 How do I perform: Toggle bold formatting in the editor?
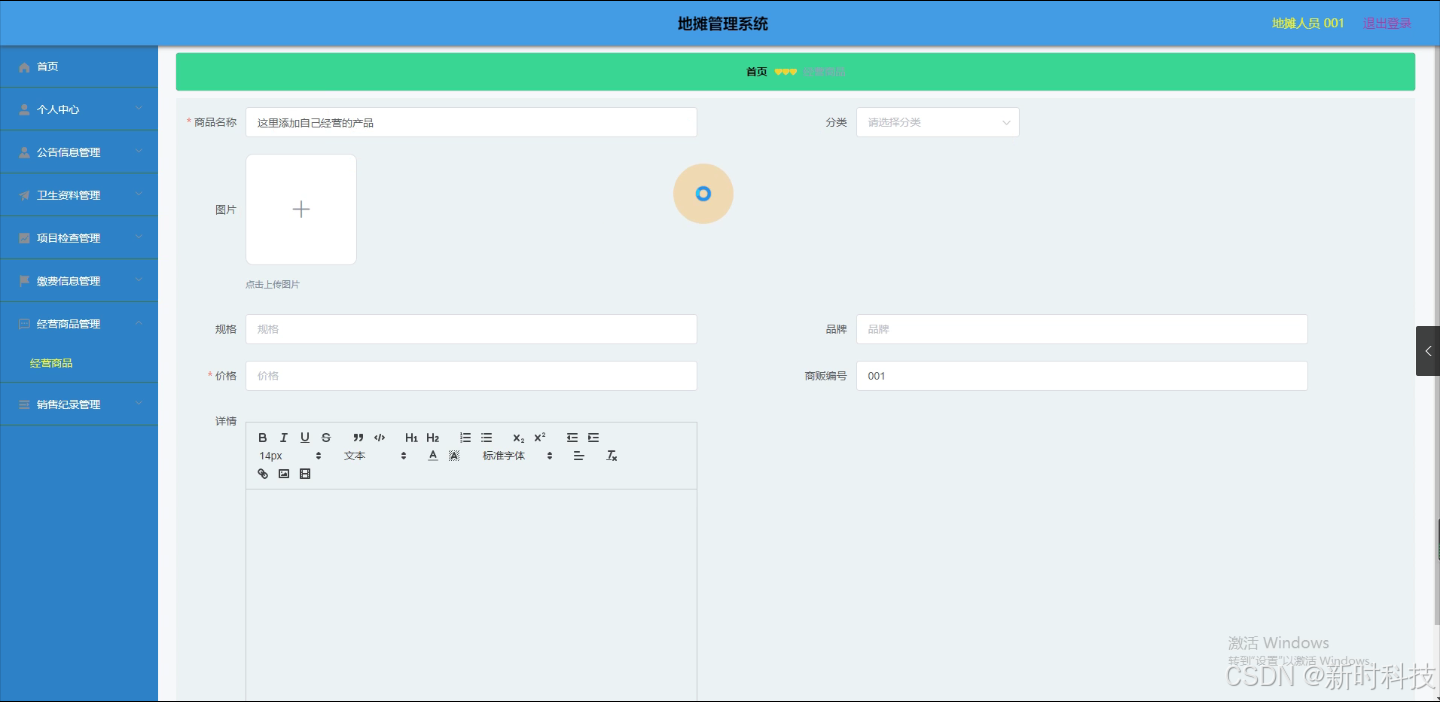[x=263, y=438]
